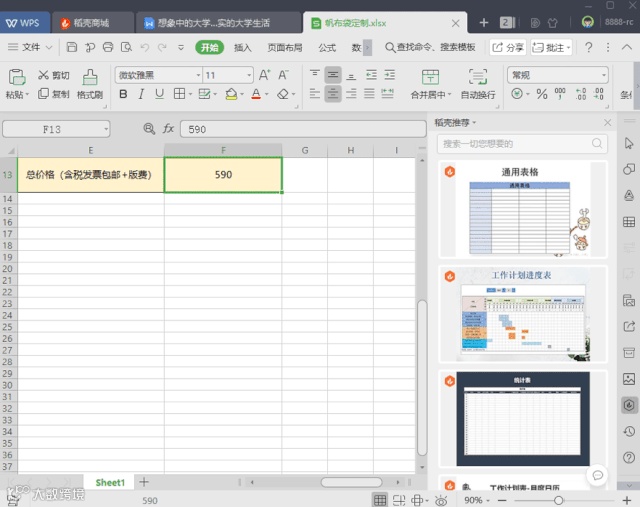Viewport: 640px width, 507px height.
Task: Open fill color dropdown arrow
Action: point(242,94)
